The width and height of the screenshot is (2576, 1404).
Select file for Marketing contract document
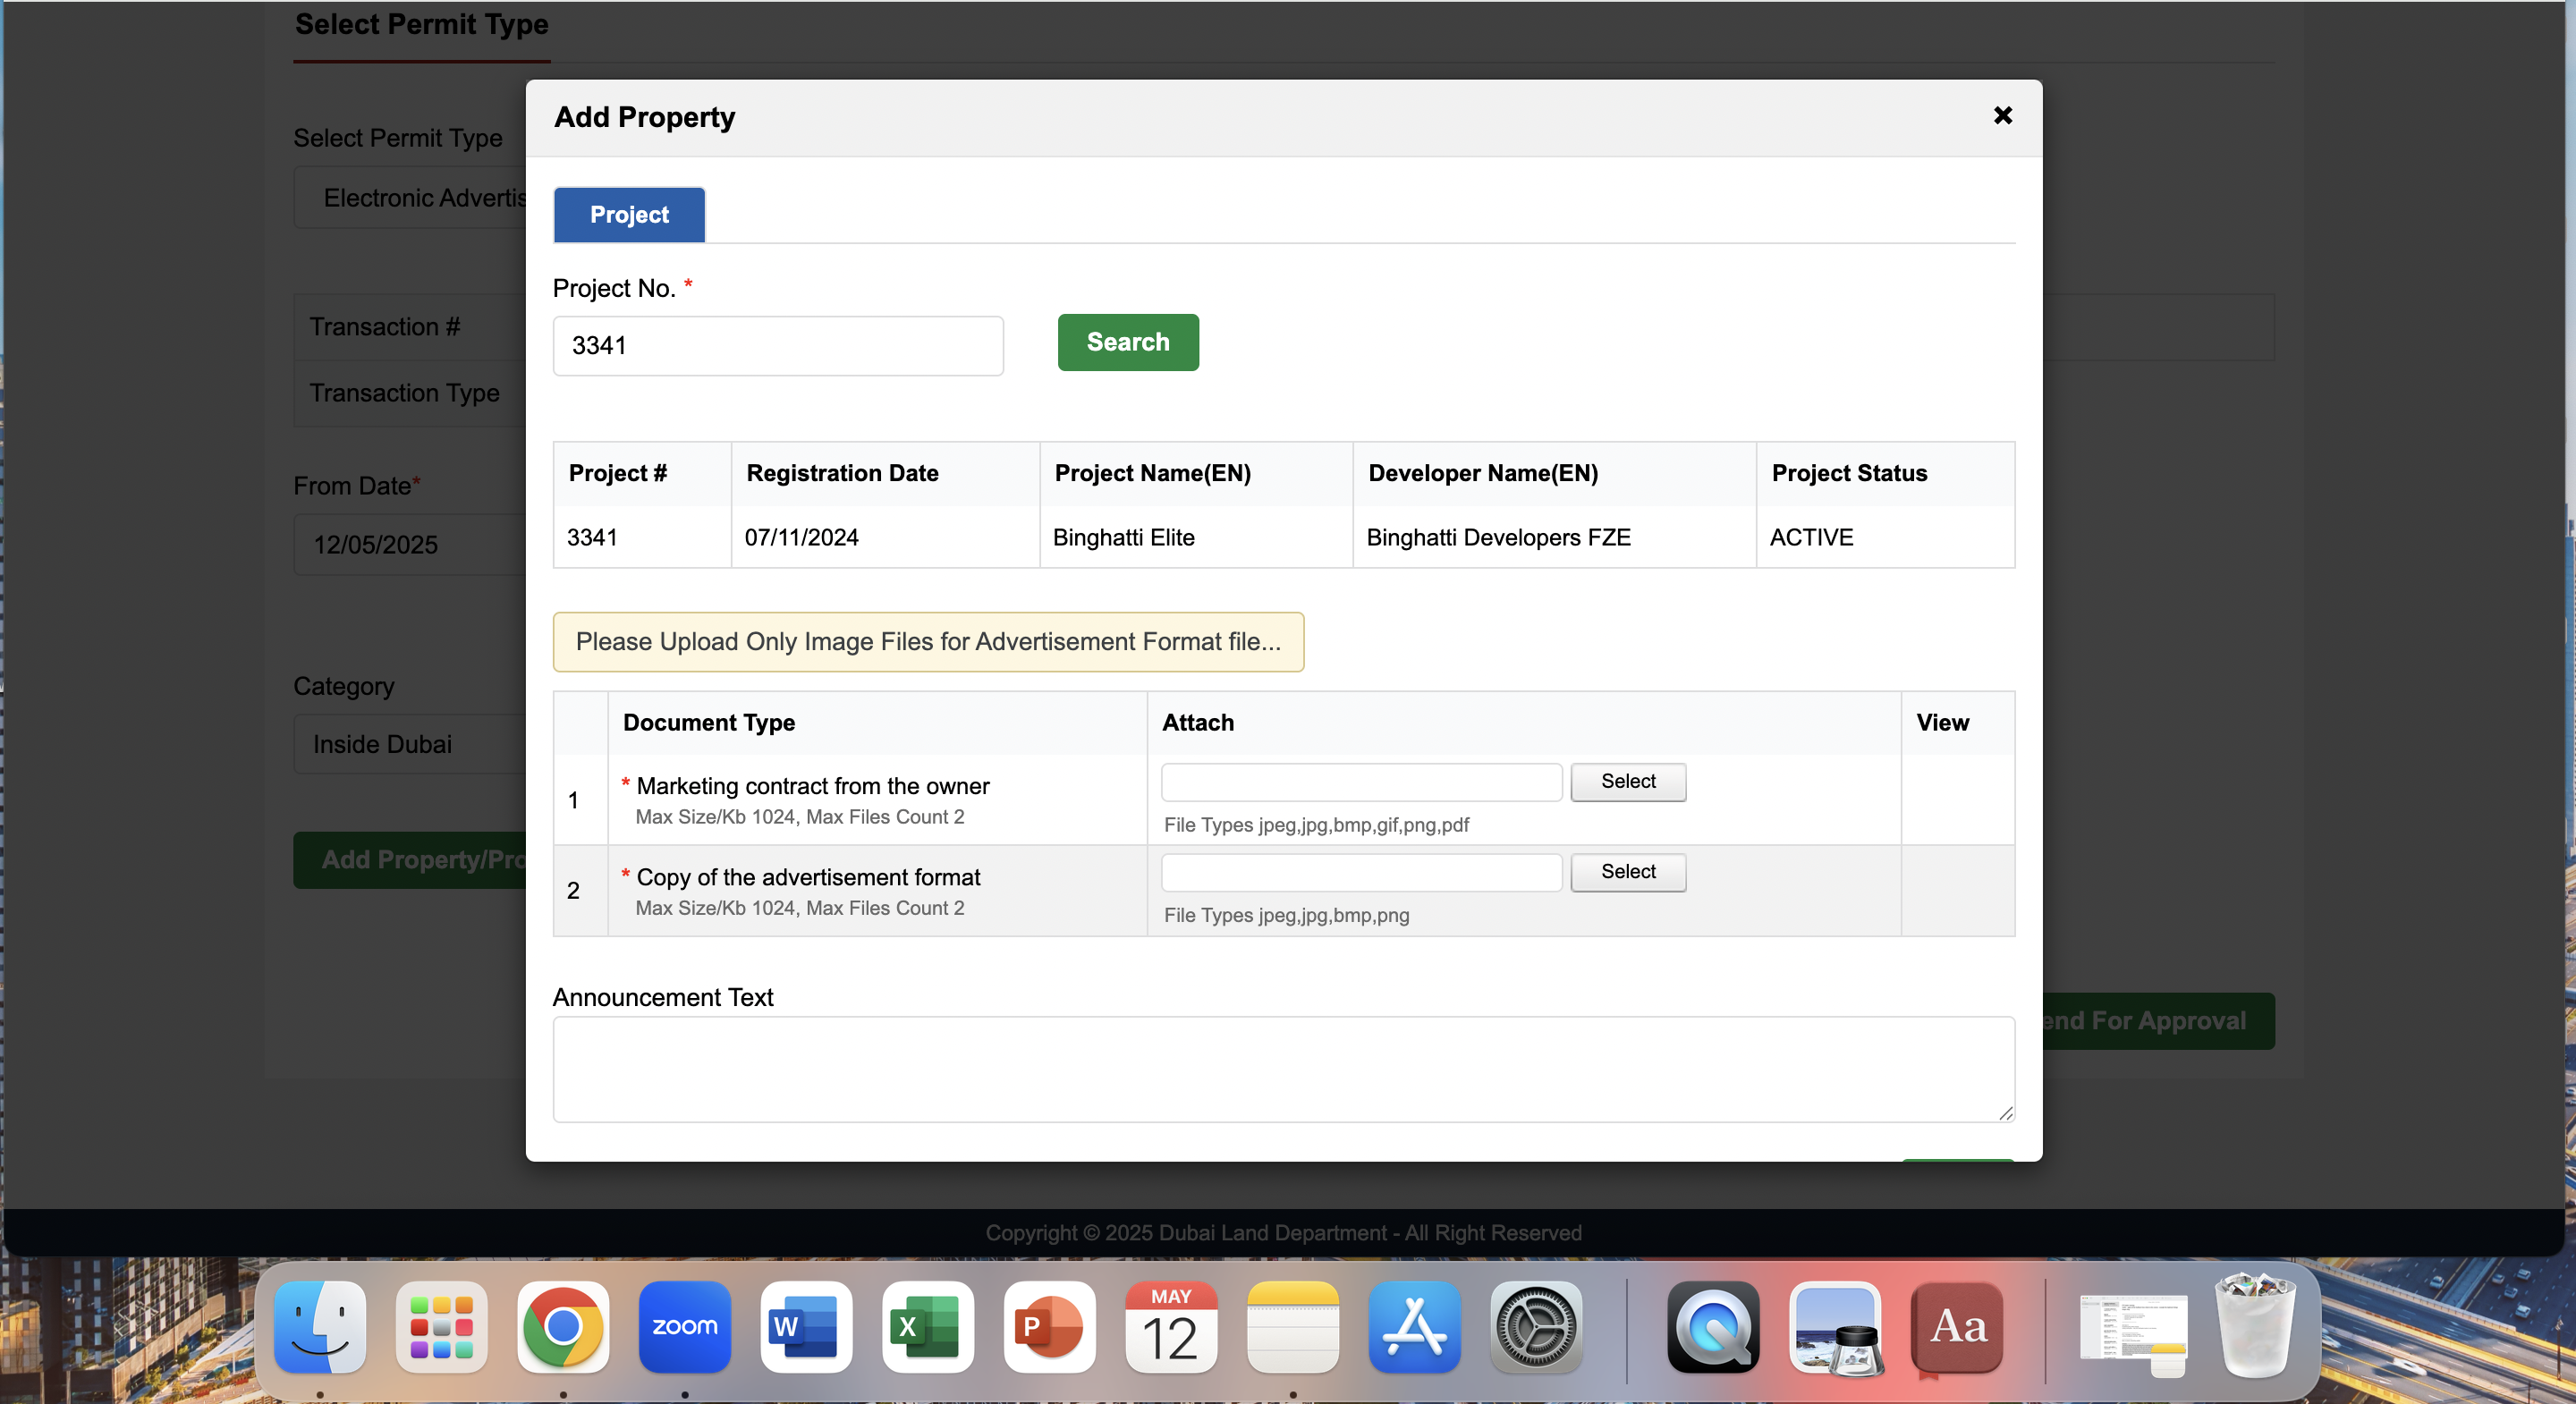click(1627, 782)
